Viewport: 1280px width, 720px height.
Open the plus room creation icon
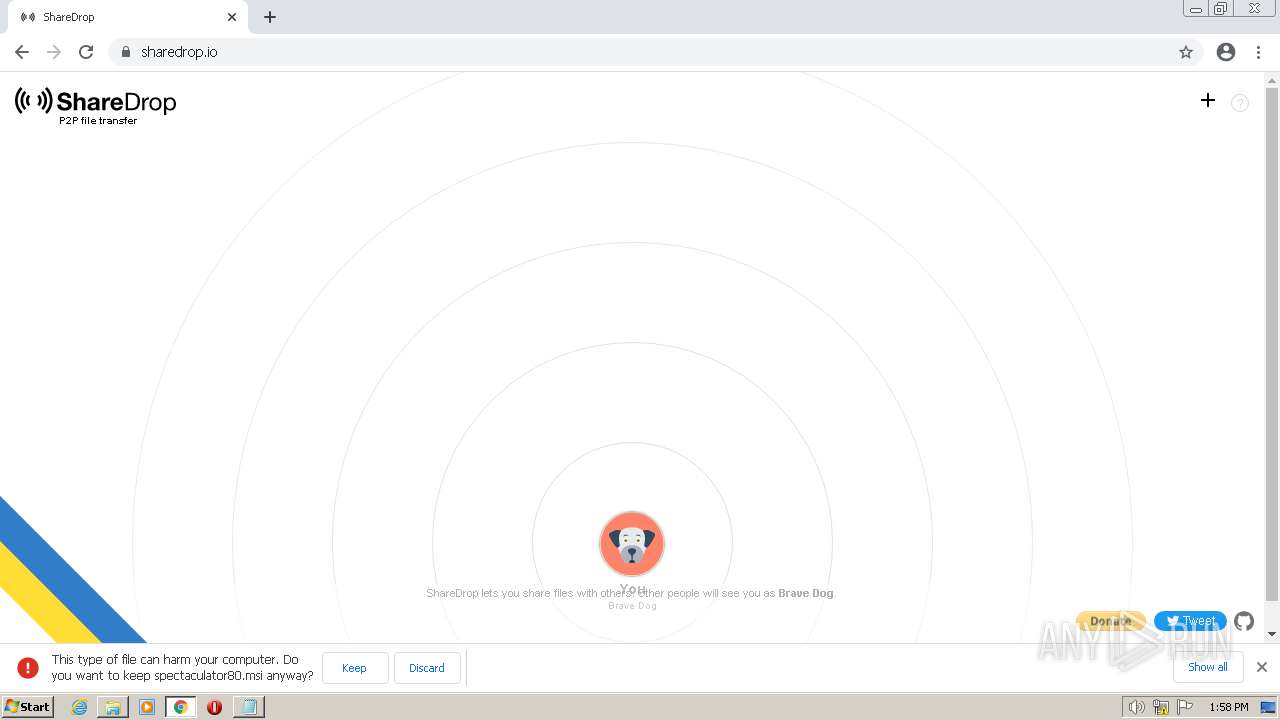click(1208, 100)
